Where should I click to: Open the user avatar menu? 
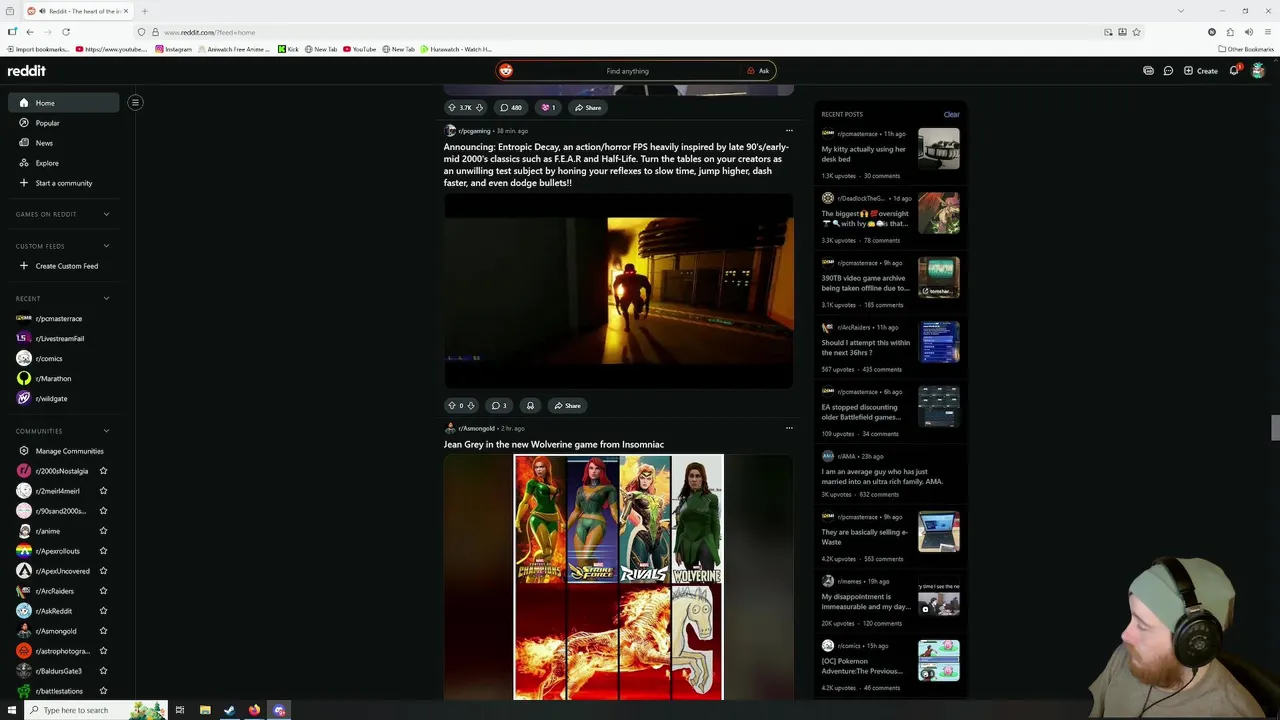pyautogui.click(x=1258, y=71)
